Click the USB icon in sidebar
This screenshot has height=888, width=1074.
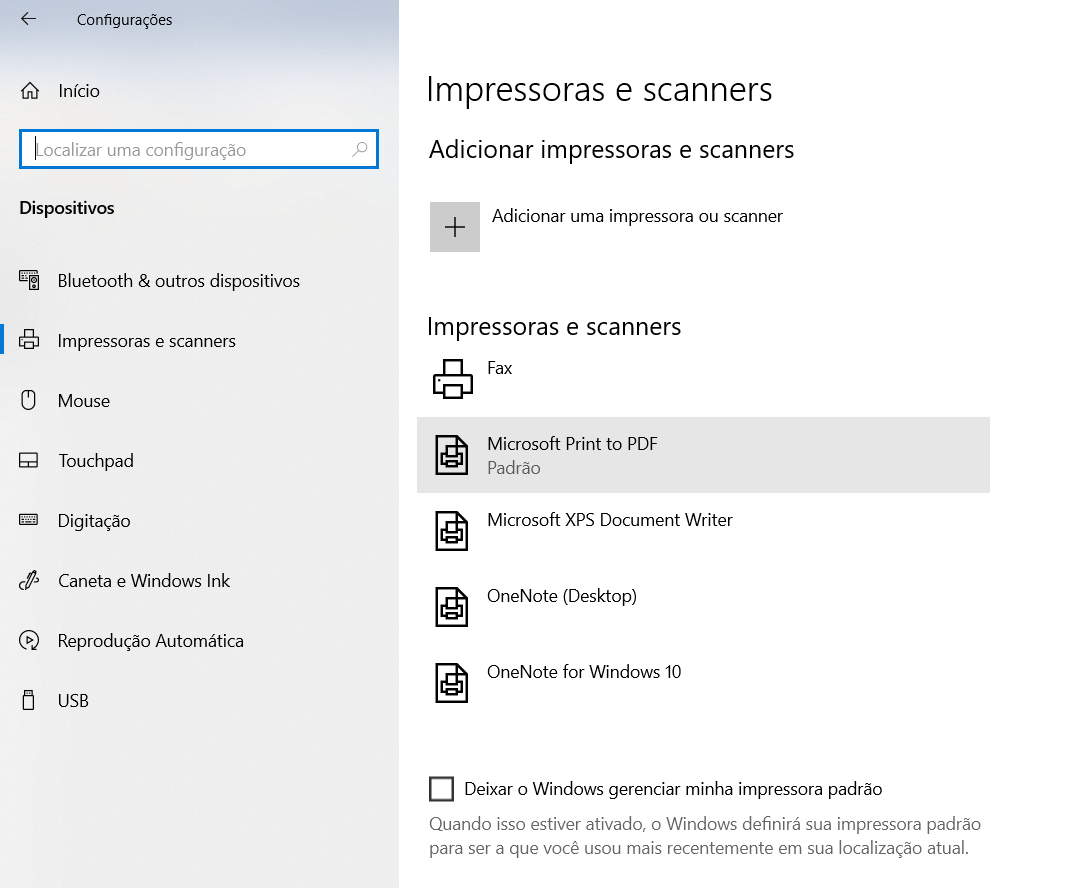click(29, 700)
